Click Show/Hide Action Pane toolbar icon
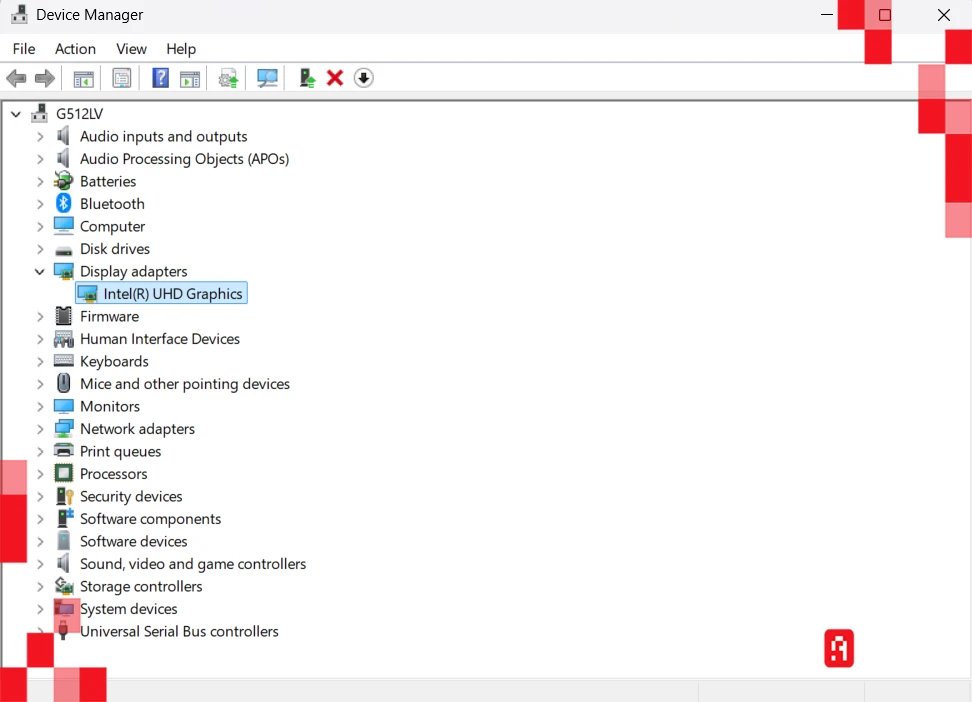Viewport: 972px width, 702px height. 190,79
